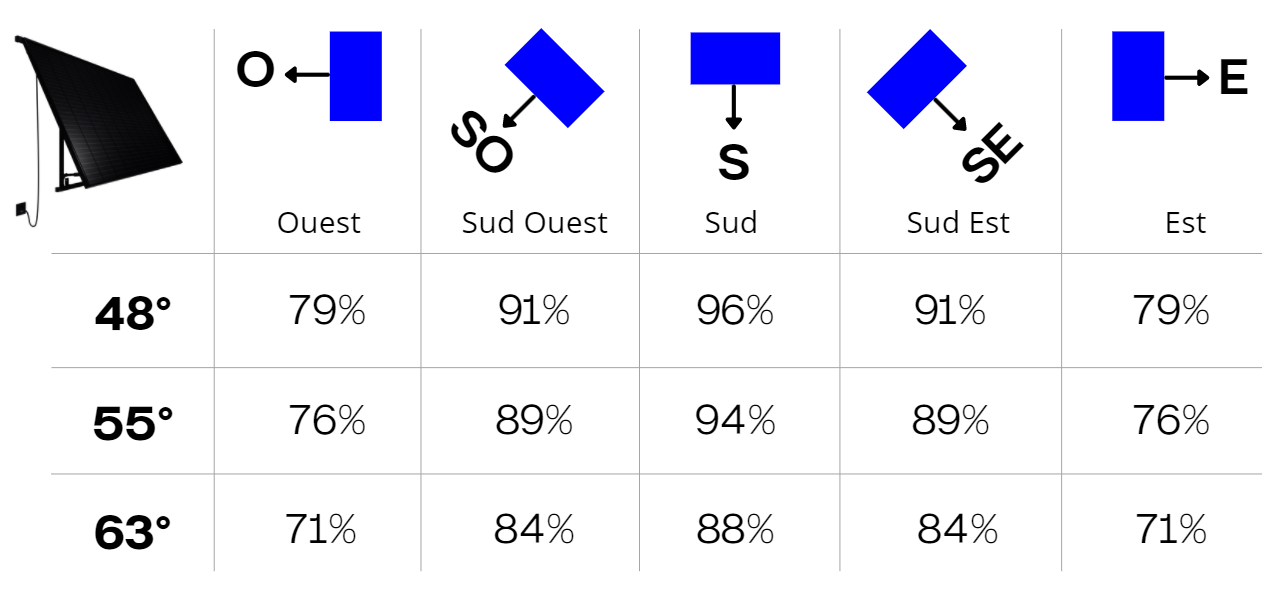Click the 55° tilt row label
Screen dimensions: 1280x600
point(133,424)
